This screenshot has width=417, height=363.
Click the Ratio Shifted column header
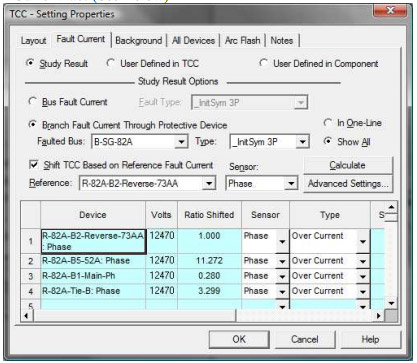coord(210,215)
